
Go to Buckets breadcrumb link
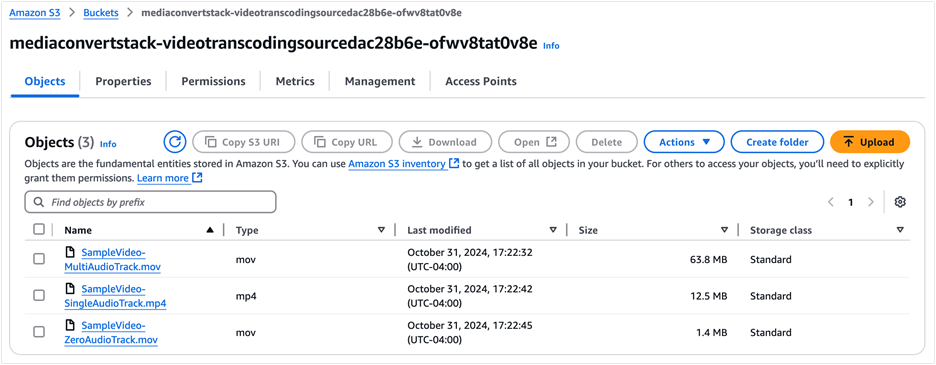101,13
